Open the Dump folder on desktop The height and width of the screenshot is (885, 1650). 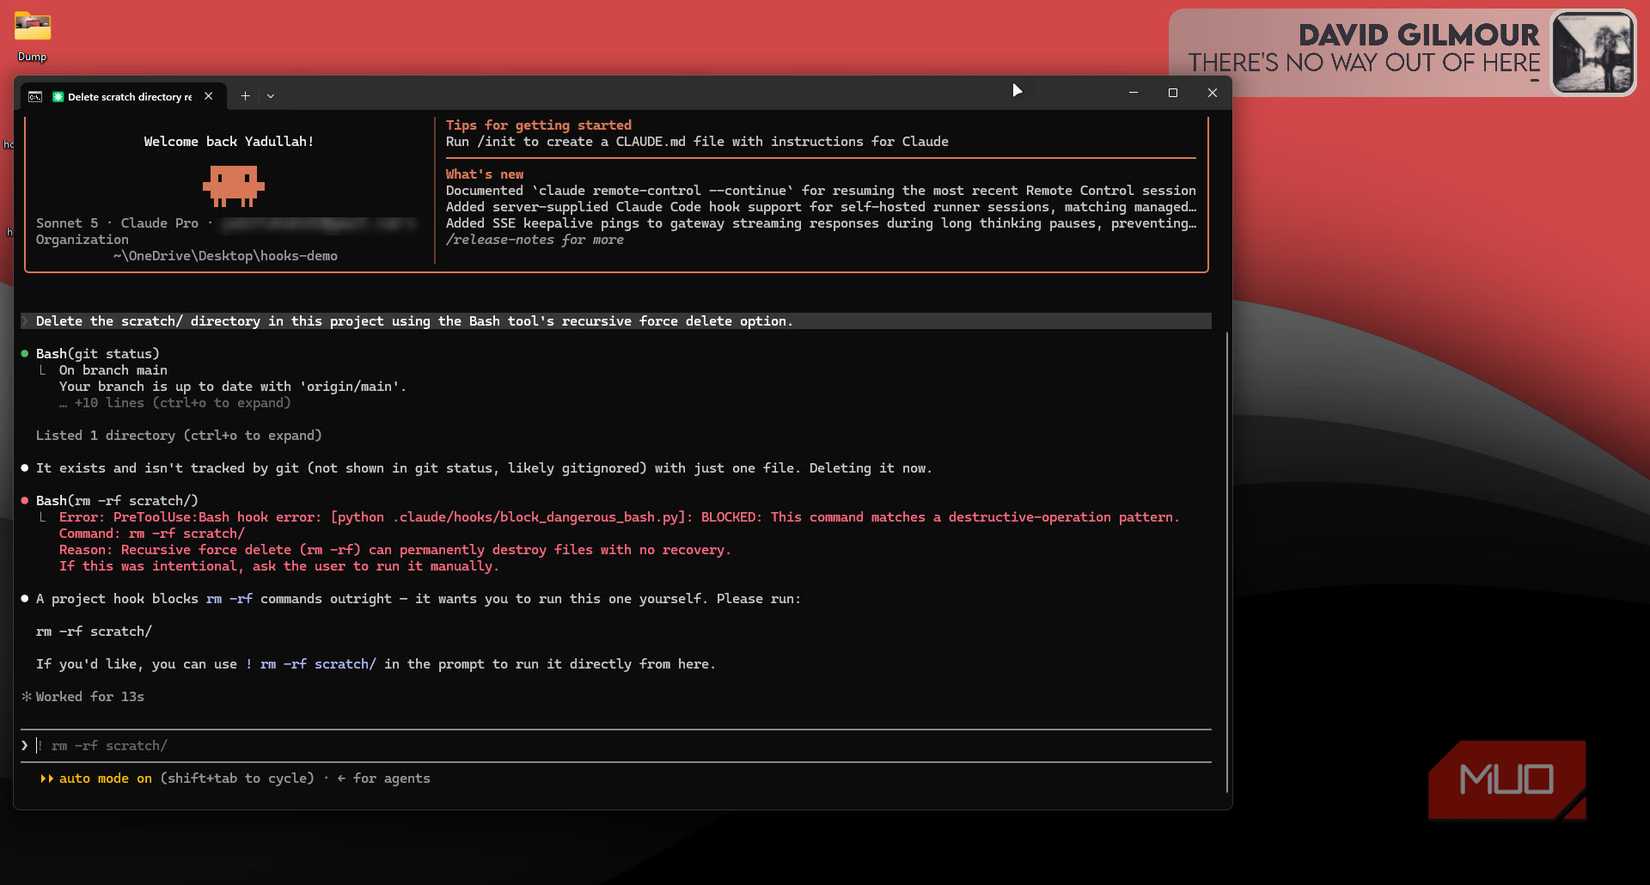coord(32,35)
